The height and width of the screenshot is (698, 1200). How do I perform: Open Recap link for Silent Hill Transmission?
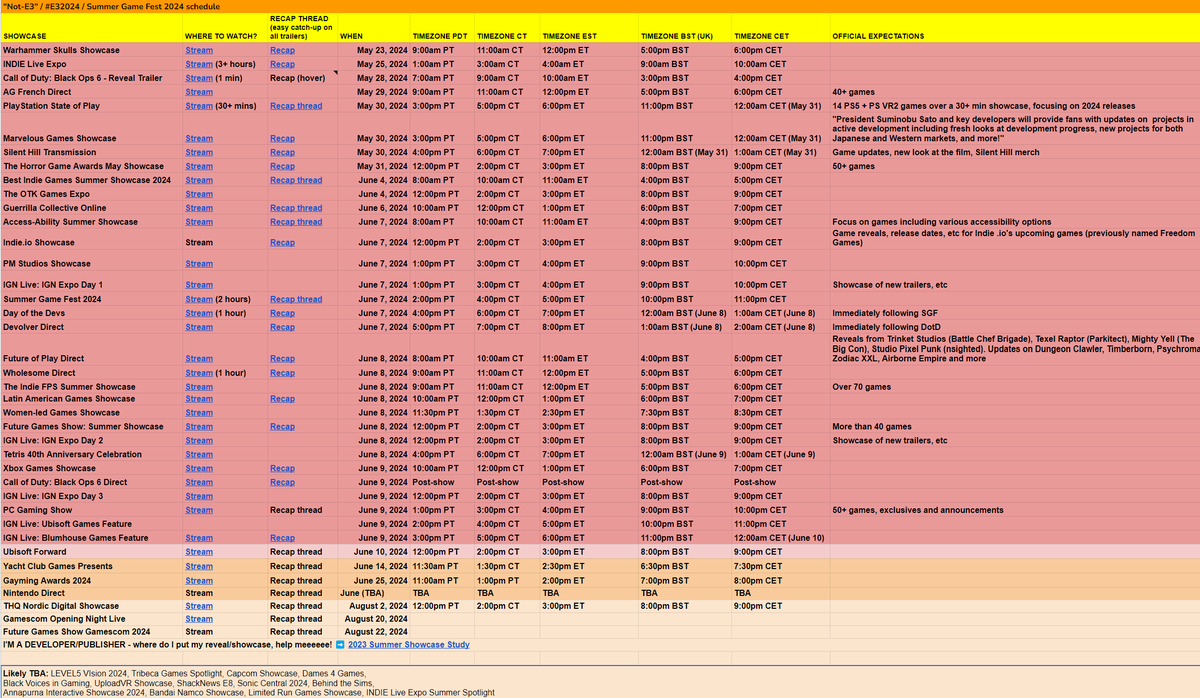coord(282,152)
